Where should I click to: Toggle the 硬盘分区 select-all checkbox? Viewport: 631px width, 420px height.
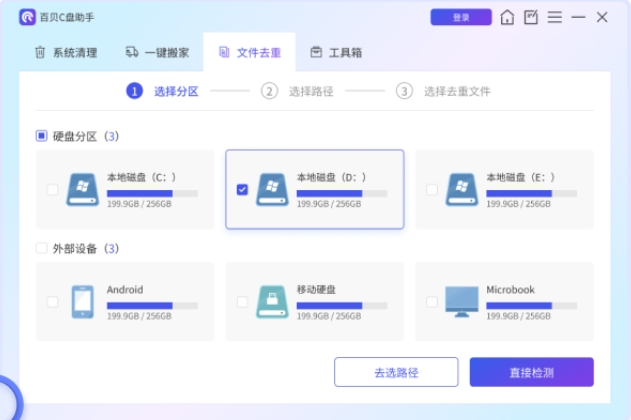point(41,136)
